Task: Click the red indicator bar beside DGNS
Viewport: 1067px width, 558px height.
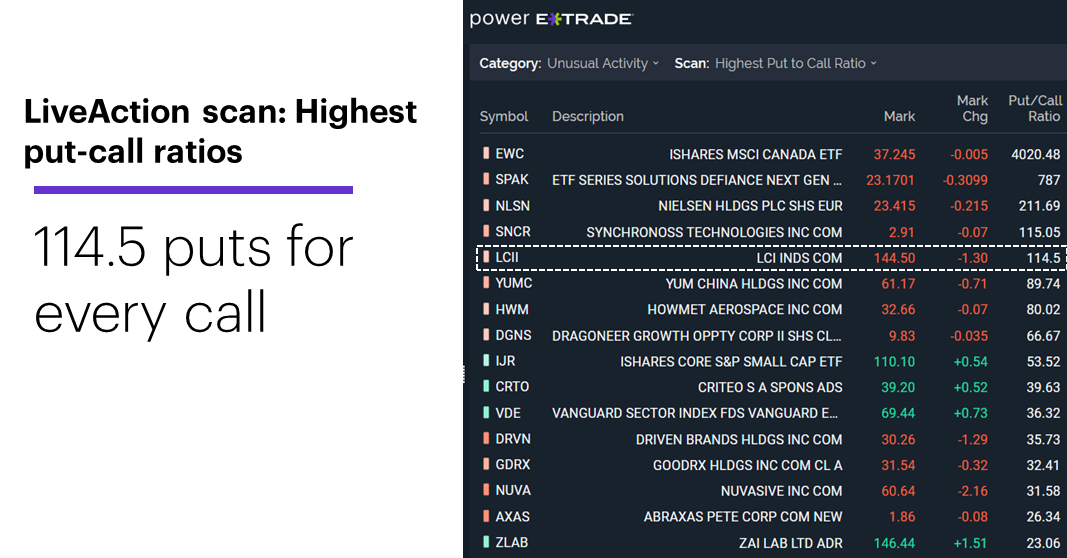Action: tap(486, 335)
